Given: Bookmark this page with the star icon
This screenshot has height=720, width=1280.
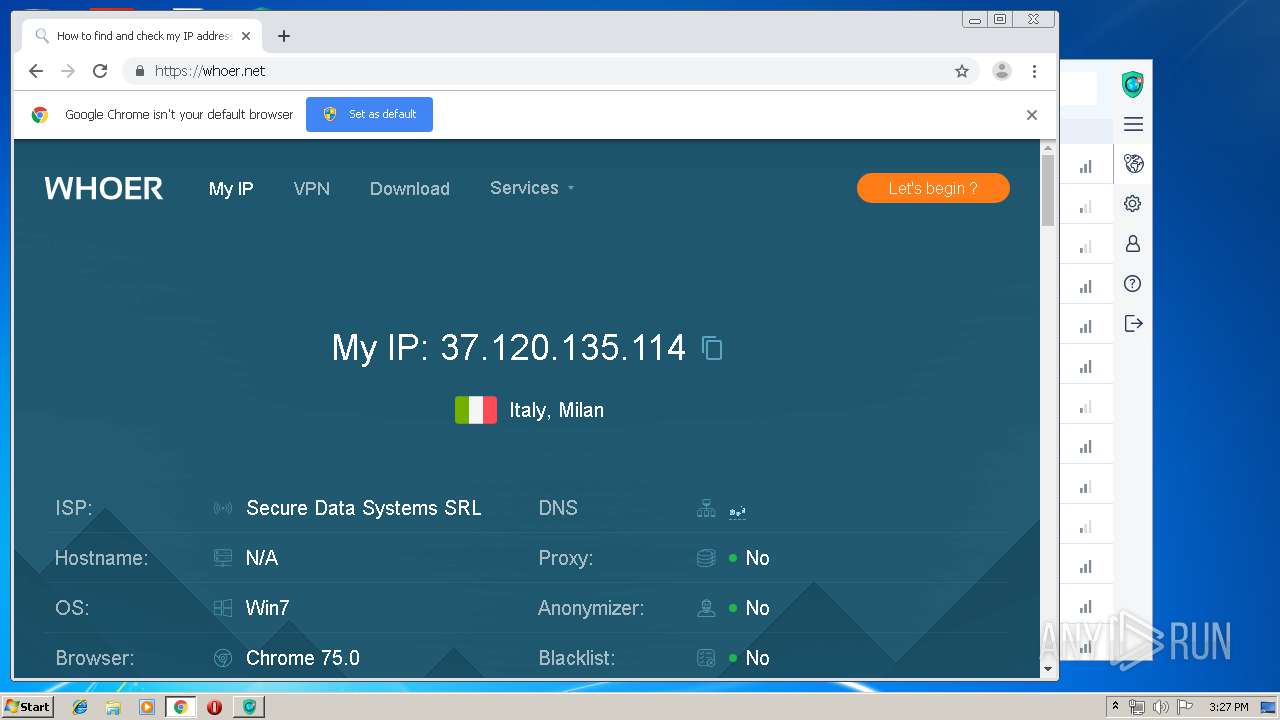Looking at the screenshot, I should (962, 71).
